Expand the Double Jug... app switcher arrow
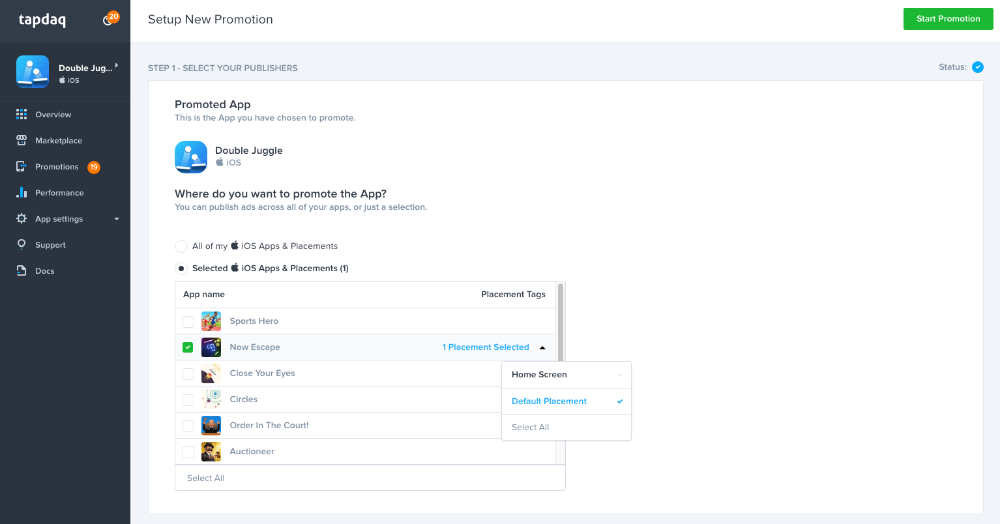This screenshot has height=524, width=1000. 116,65
